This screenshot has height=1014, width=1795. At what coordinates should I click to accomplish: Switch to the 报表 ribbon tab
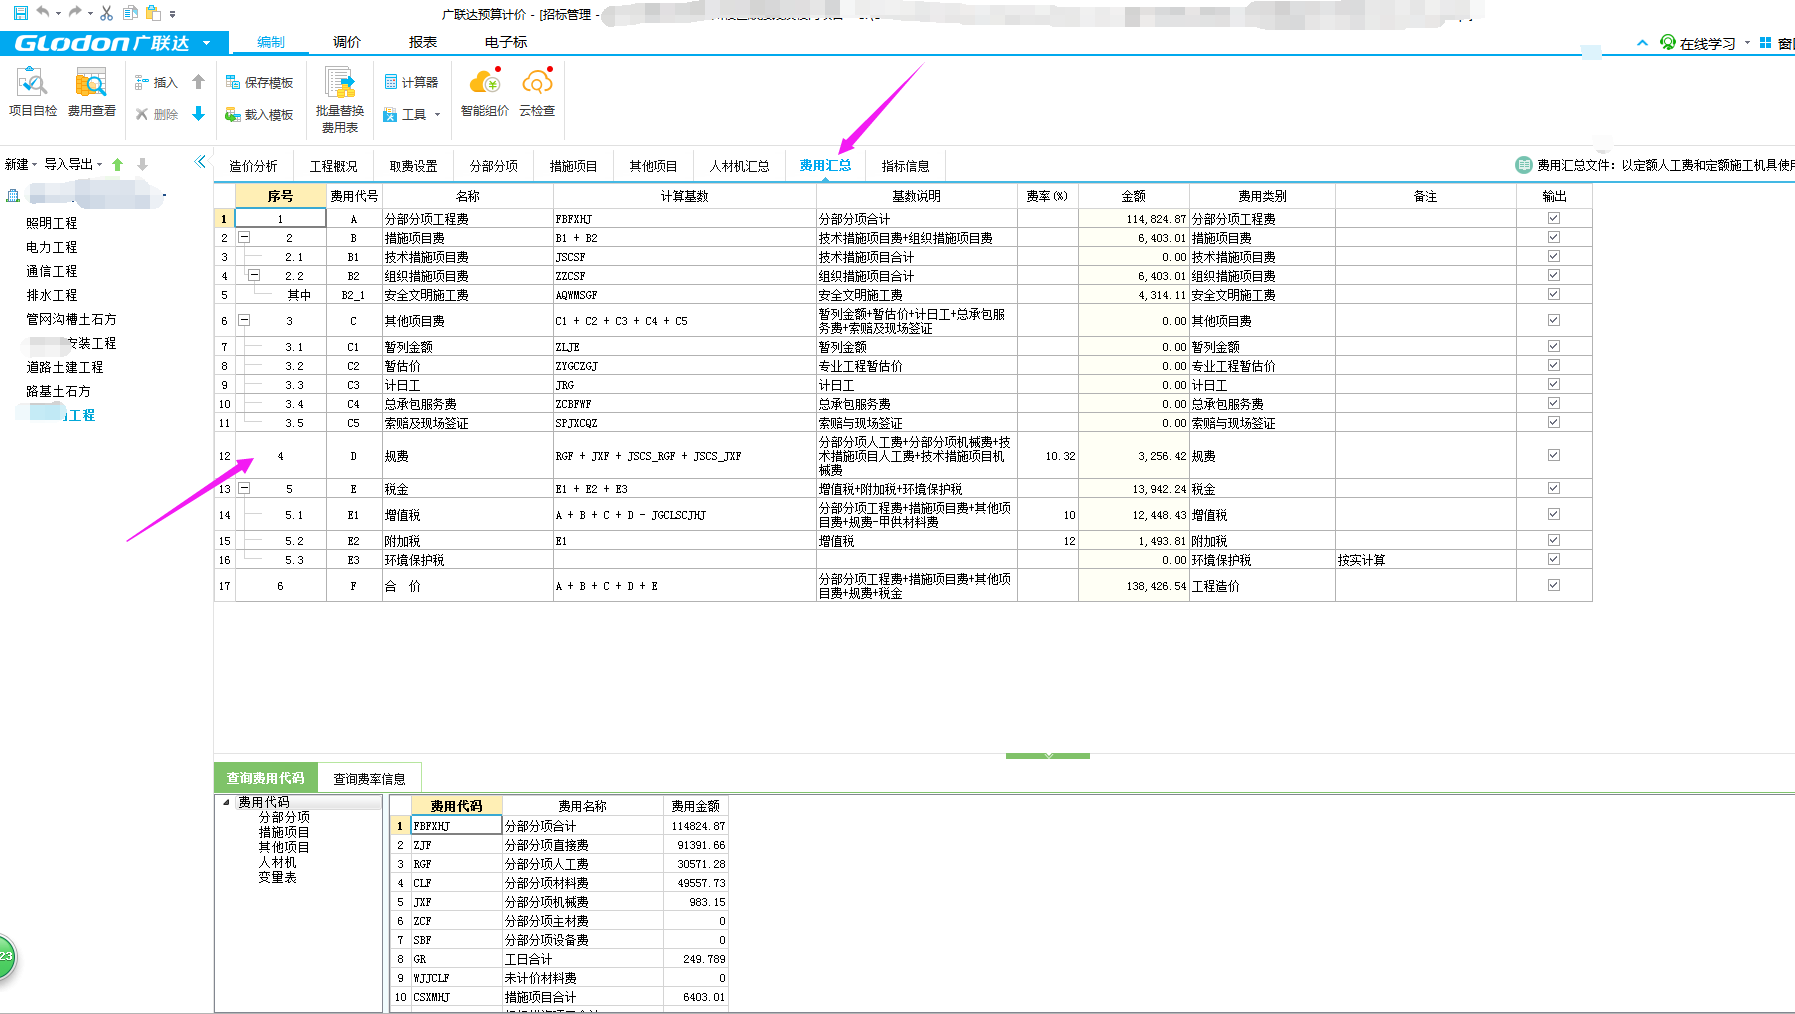pos(423,42)
